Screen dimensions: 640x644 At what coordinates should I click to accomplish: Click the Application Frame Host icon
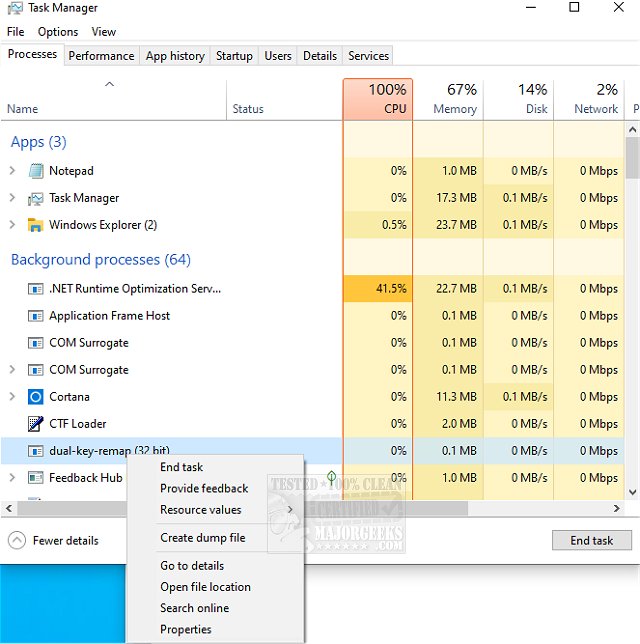36,316
